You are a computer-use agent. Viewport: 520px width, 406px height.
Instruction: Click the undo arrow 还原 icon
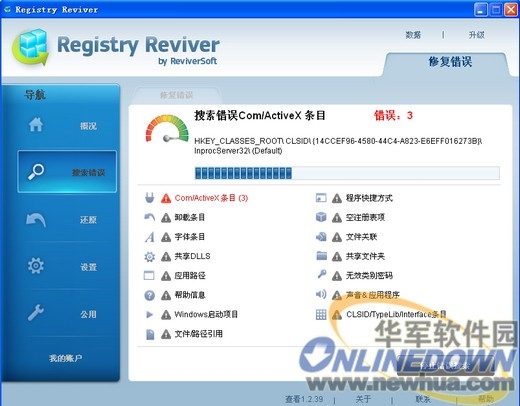(x=36, y=220)
